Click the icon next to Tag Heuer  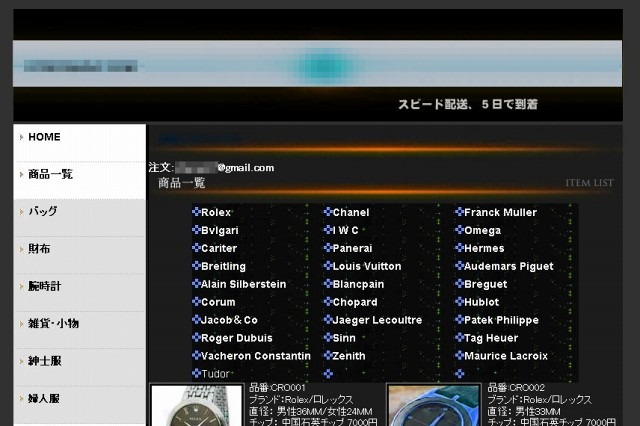point(459,338)
